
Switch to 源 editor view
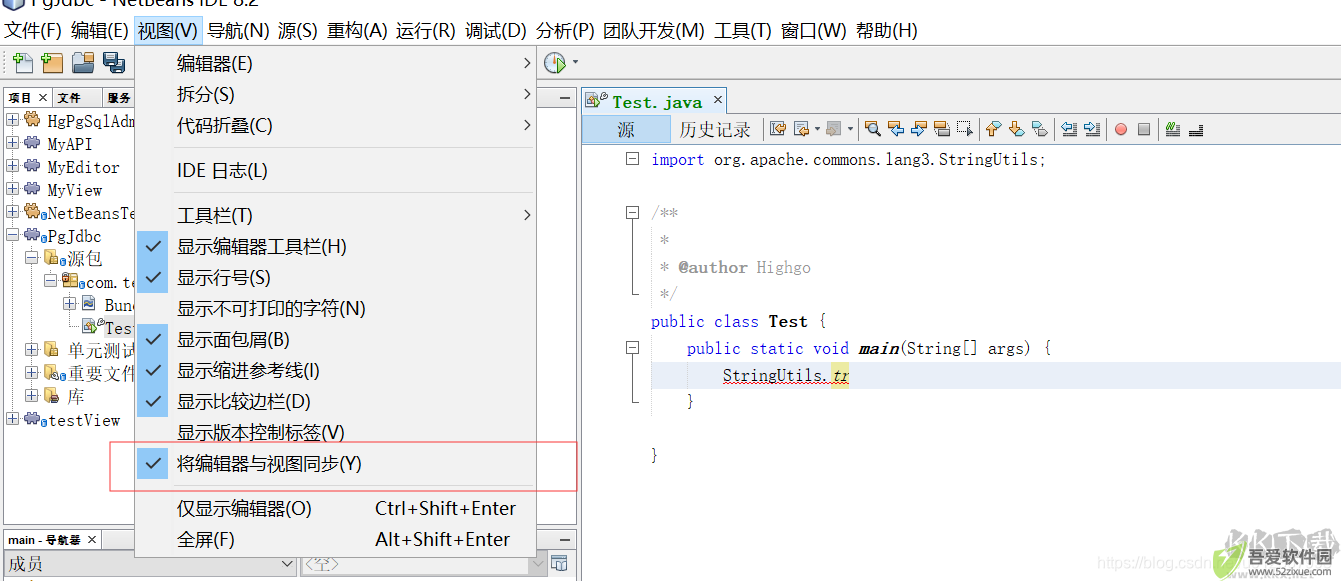626,130
